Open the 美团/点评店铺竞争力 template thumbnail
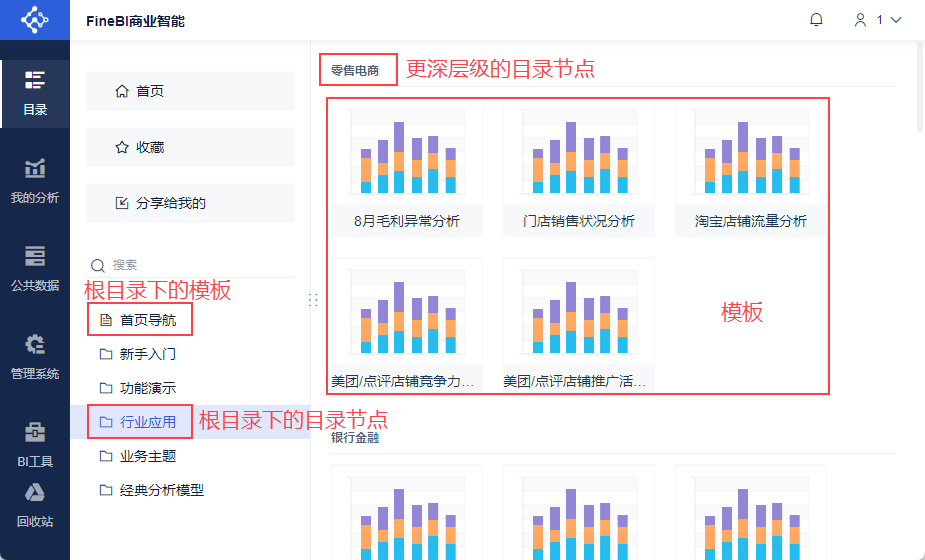This screenshot has width=925, height=560. coord(407,325)
